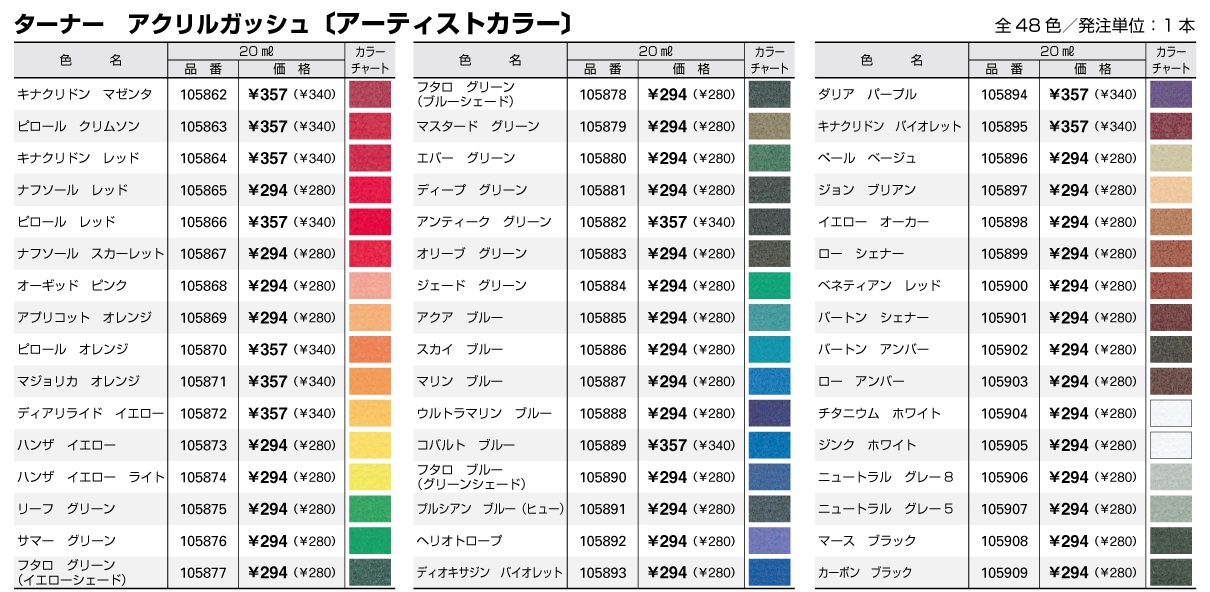Image resolution: width=1210 pixels, height=592 pixels.
Task: Choose the ダリア パープル color swatch
Action: tap(1171, 94)
